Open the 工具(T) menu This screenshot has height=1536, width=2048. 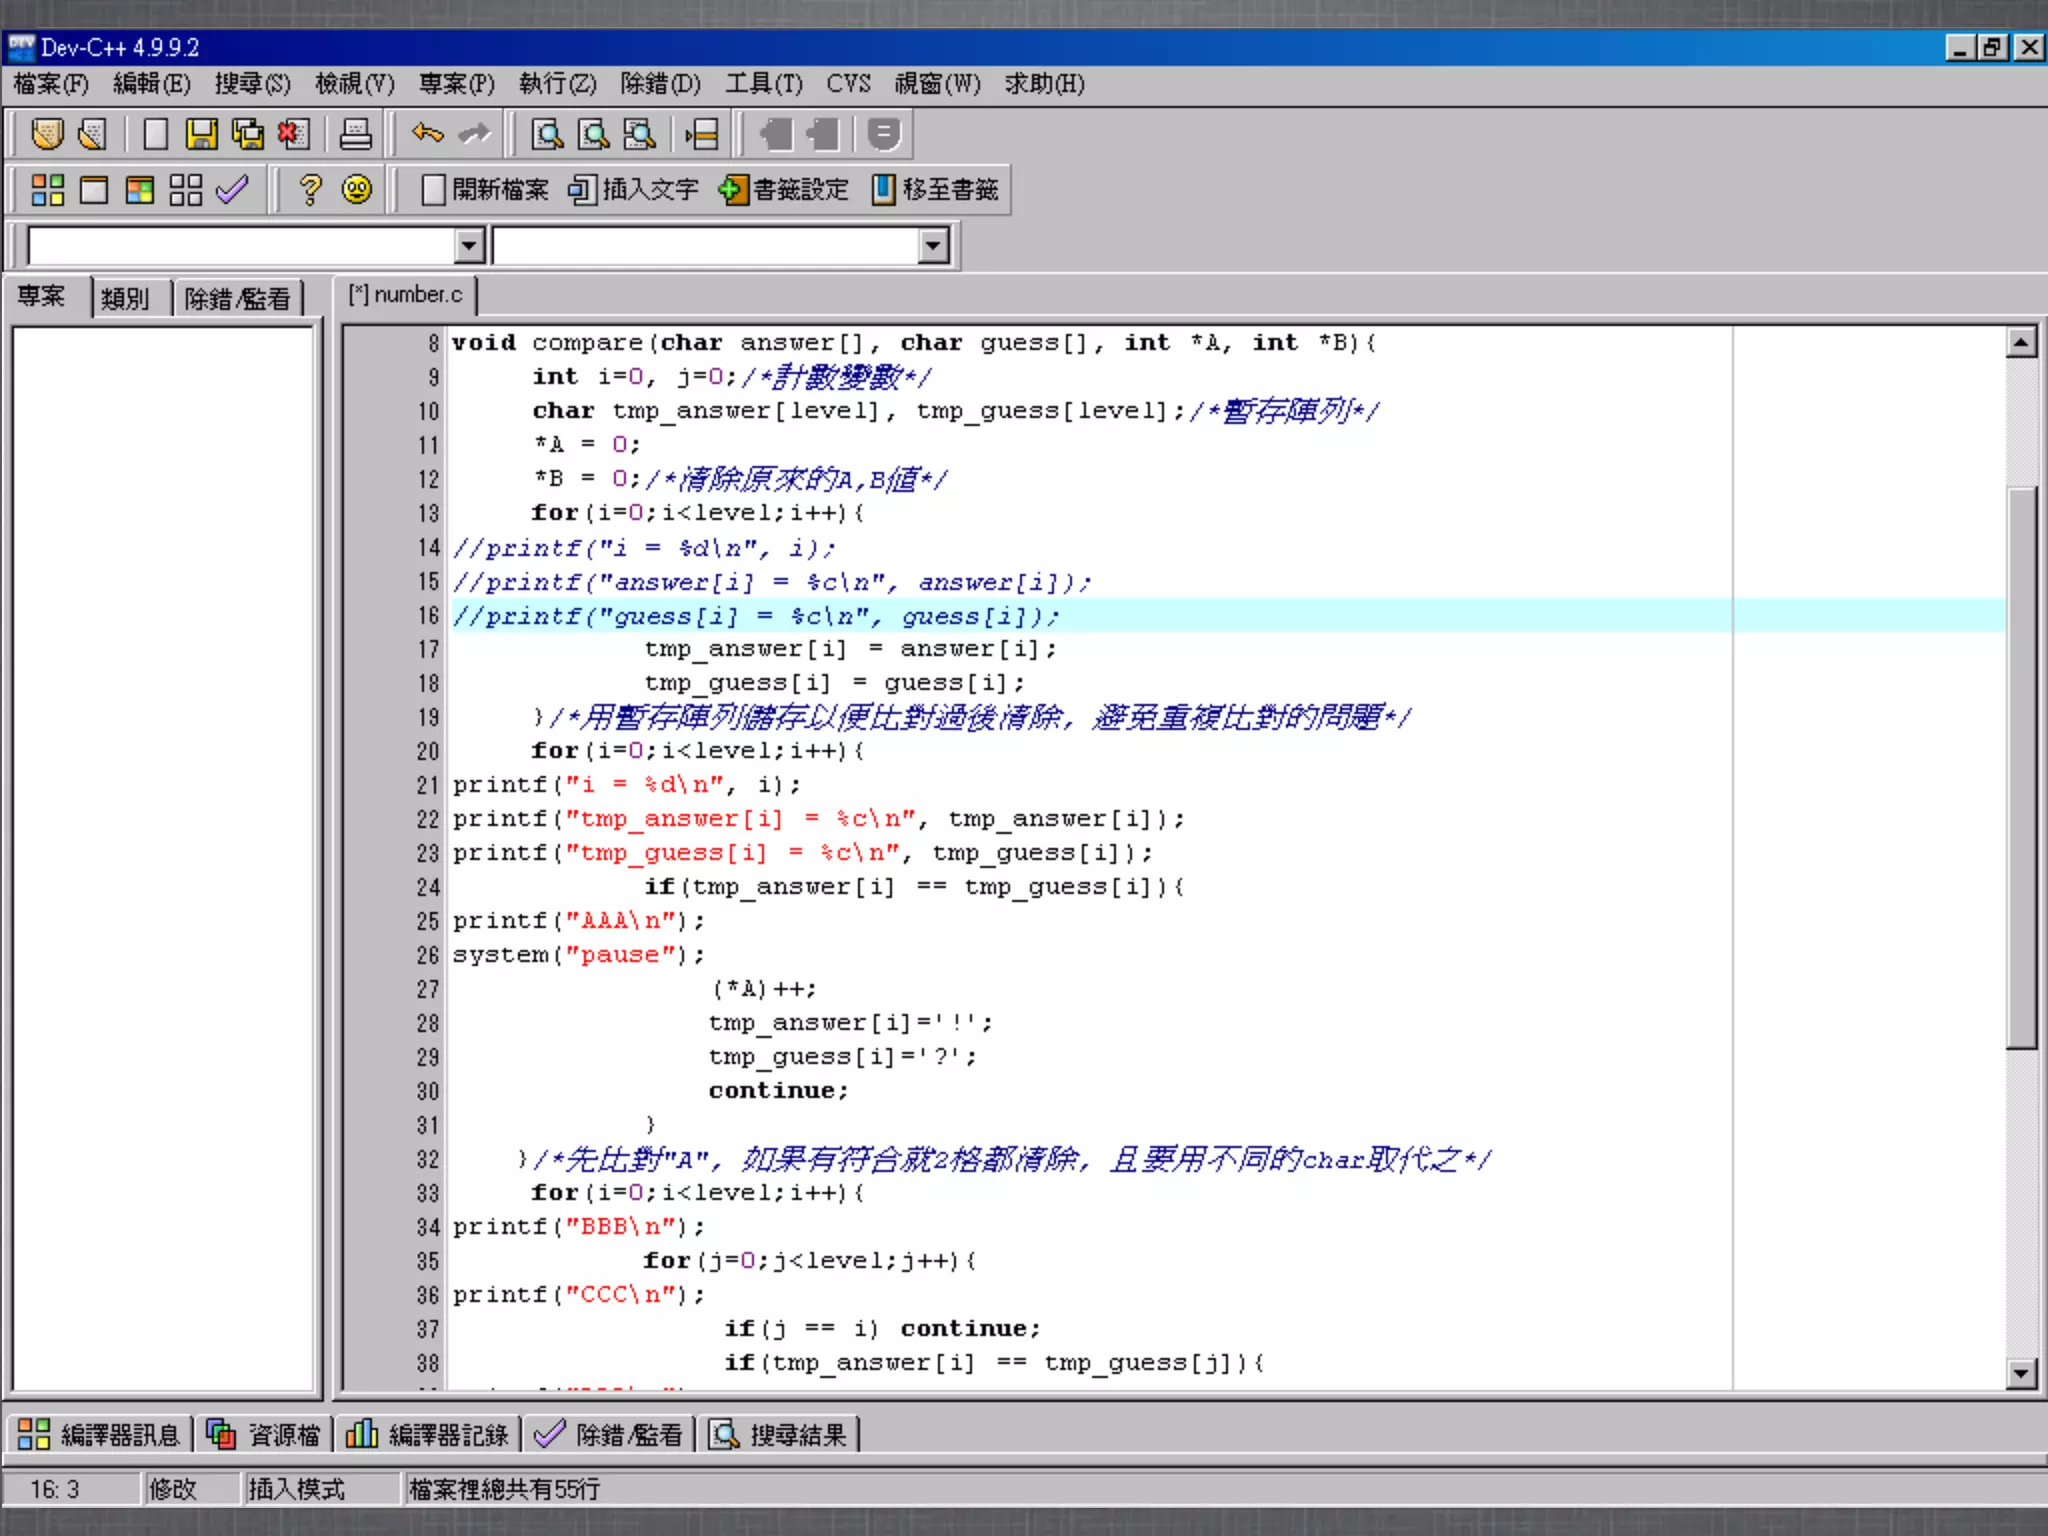(763, 84)
